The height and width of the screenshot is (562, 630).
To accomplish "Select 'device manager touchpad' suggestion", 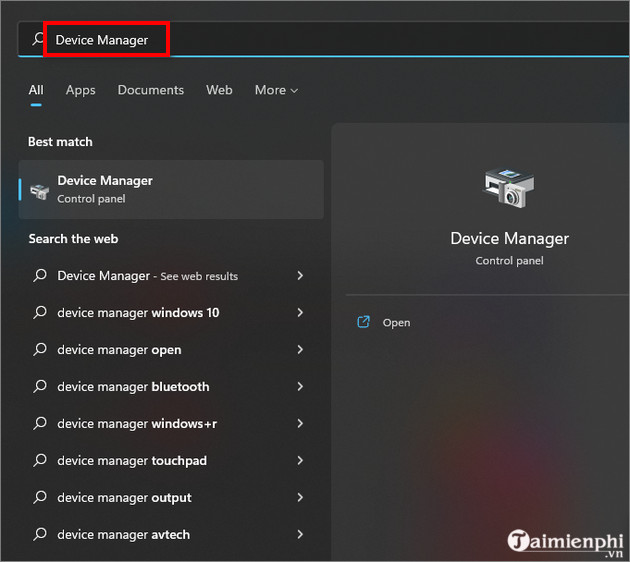I will click(x=169, y=460).
